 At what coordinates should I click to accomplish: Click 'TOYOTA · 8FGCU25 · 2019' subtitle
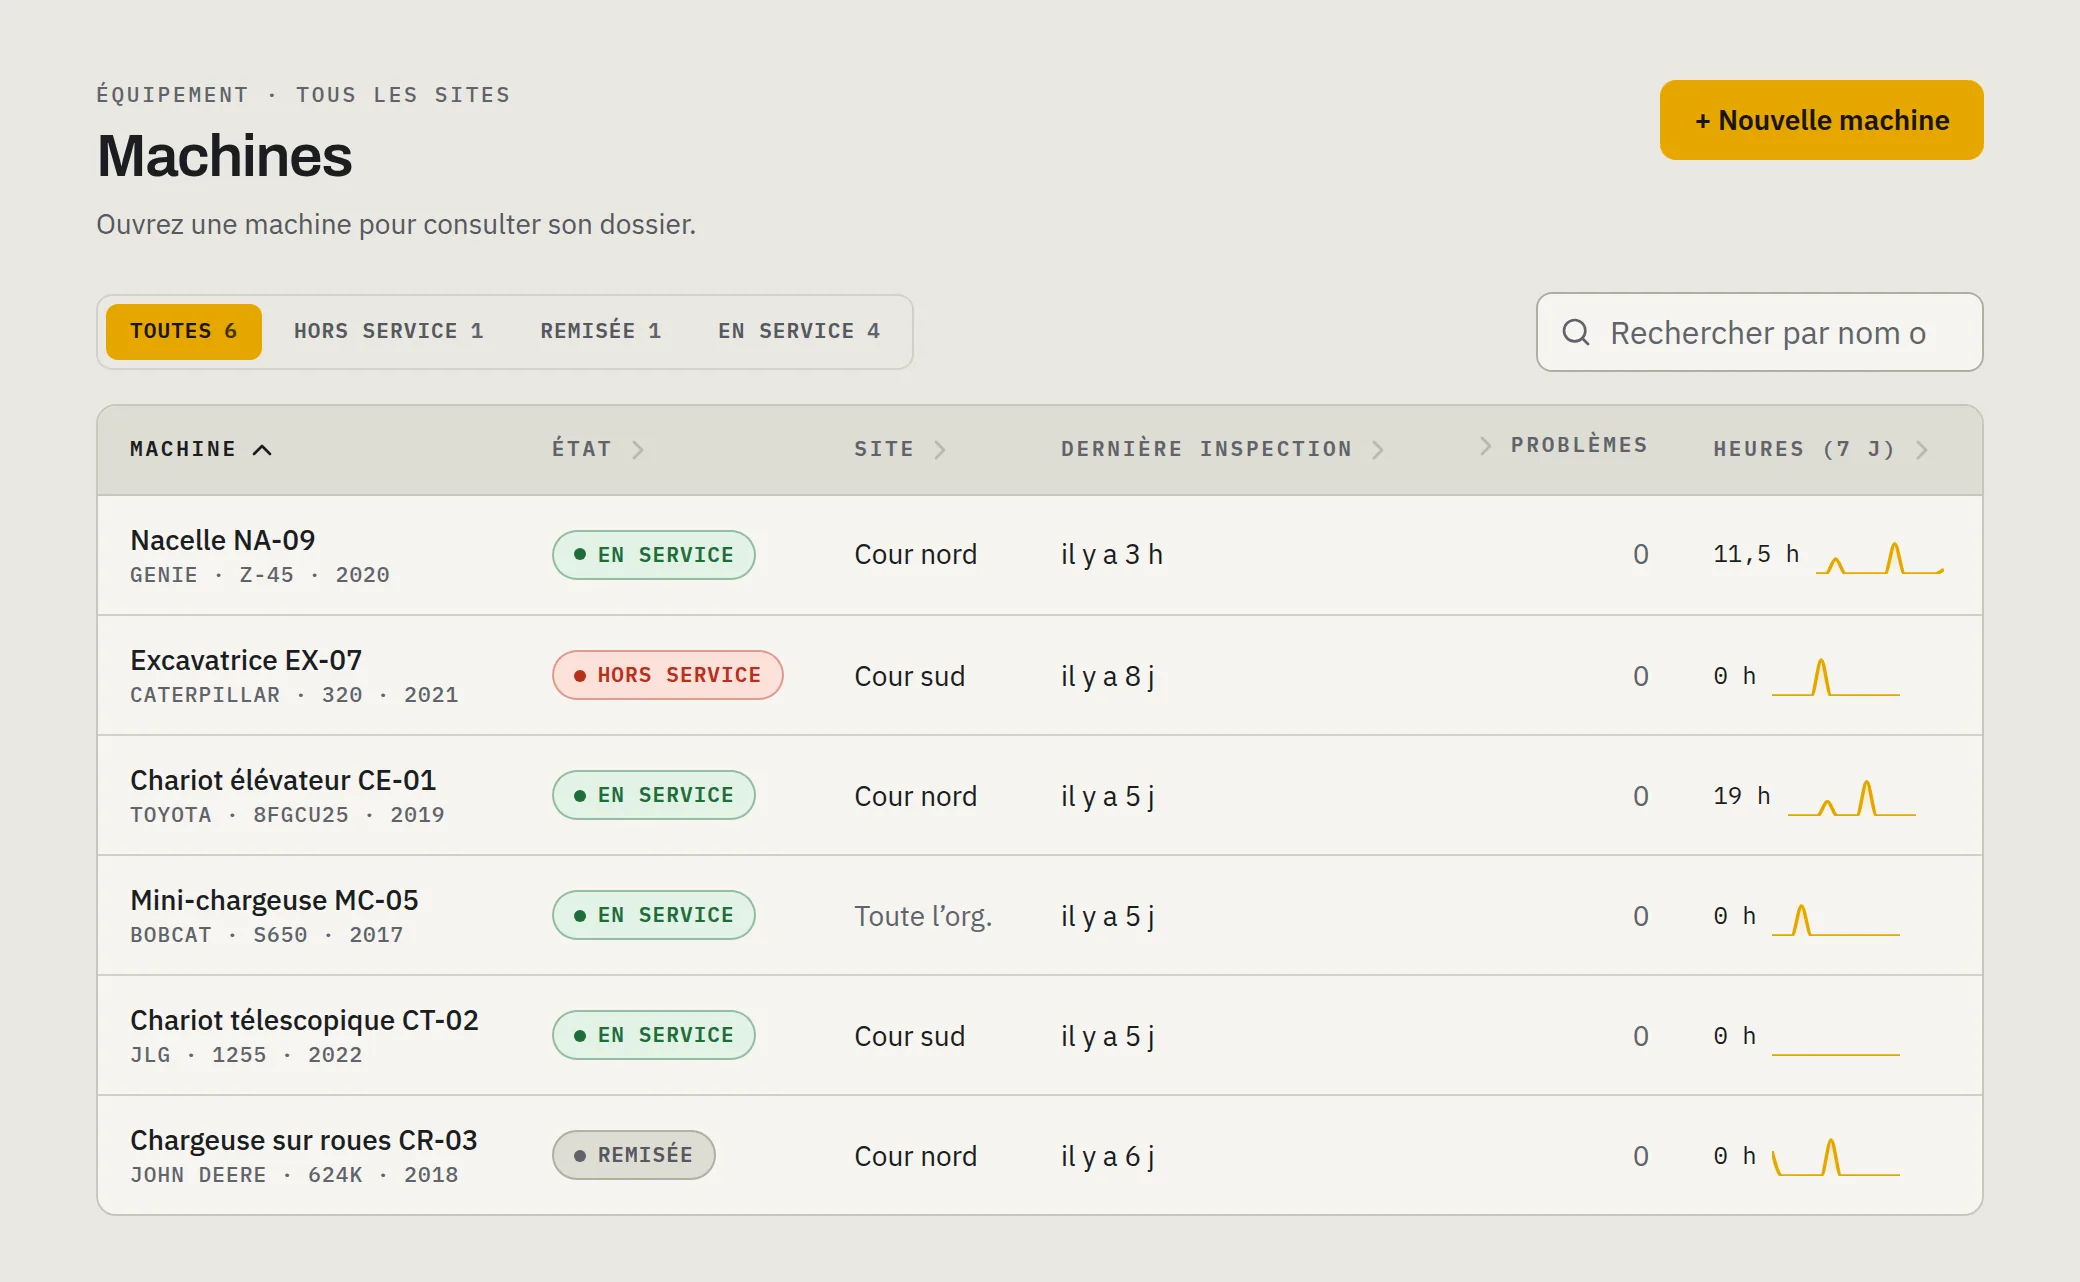pyautogui.click(x=287, y=815)
